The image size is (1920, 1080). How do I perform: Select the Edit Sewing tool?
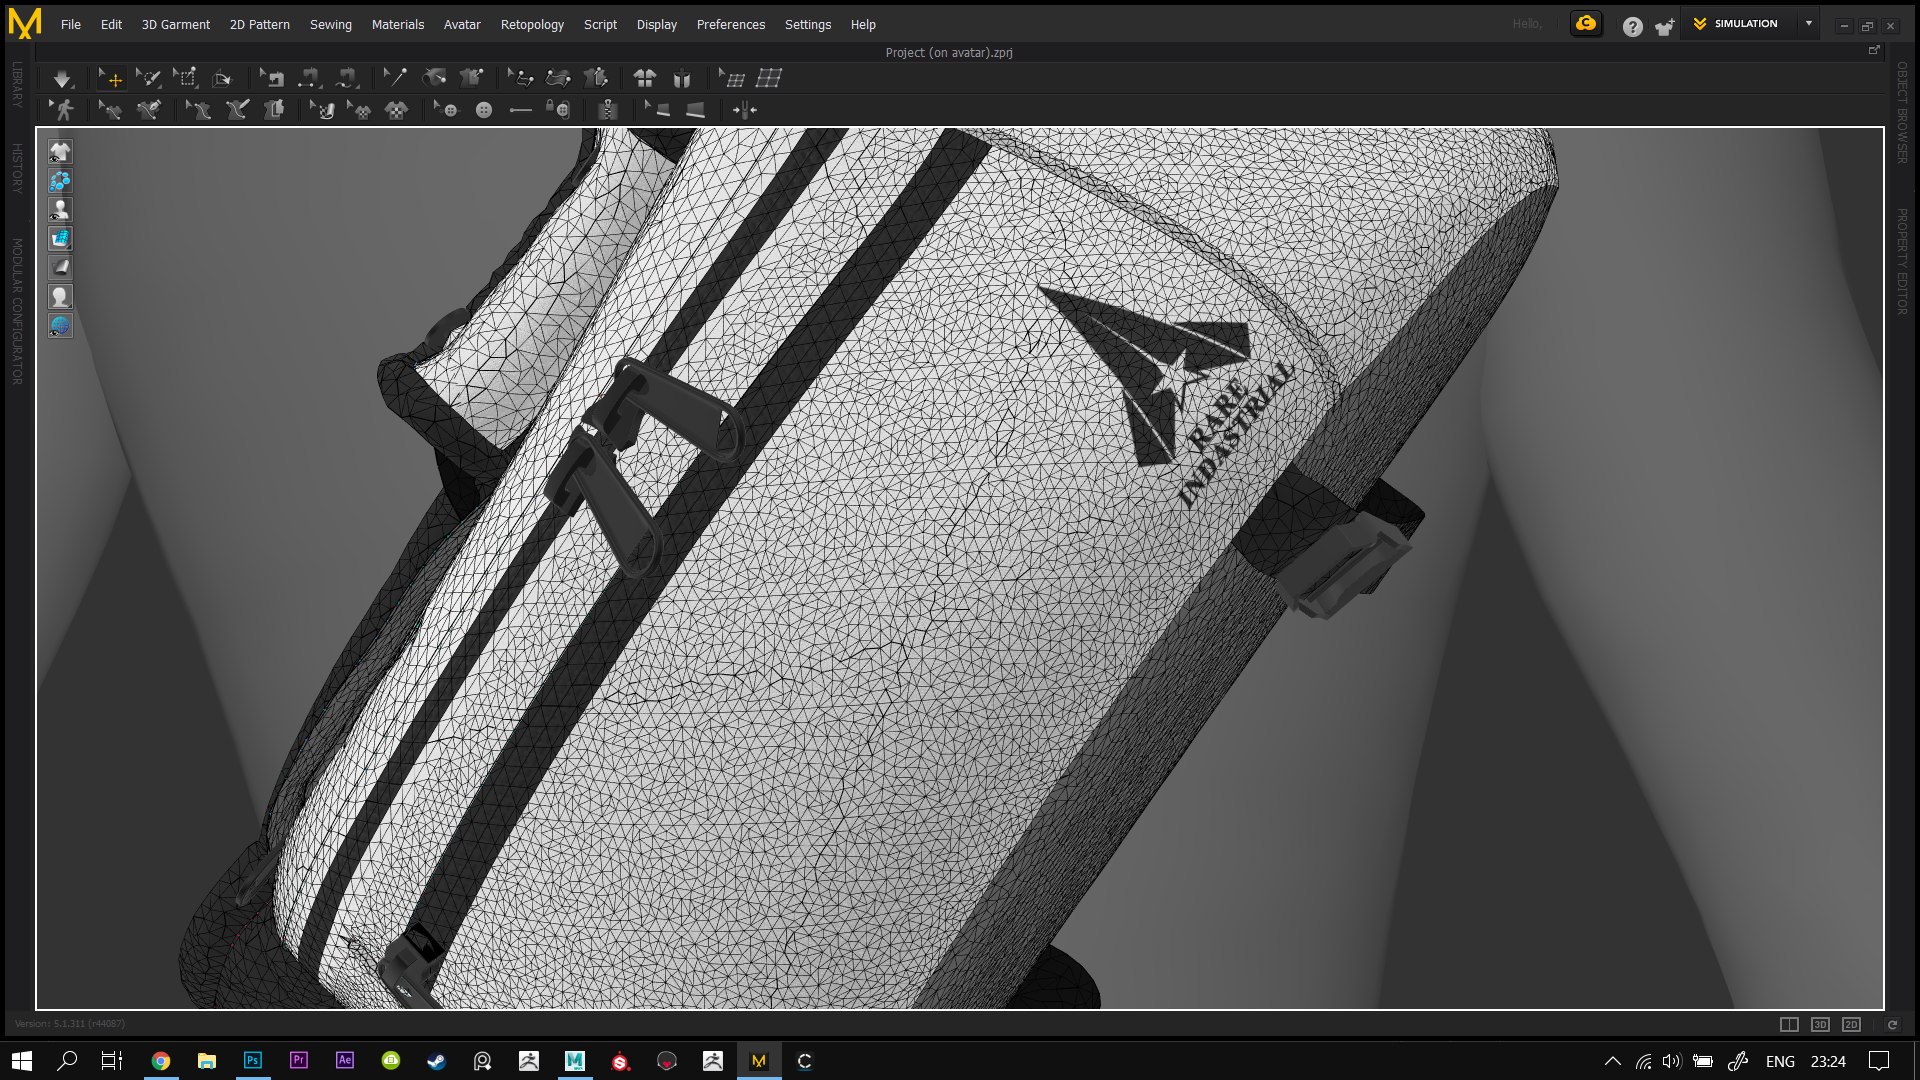point(272,78)
